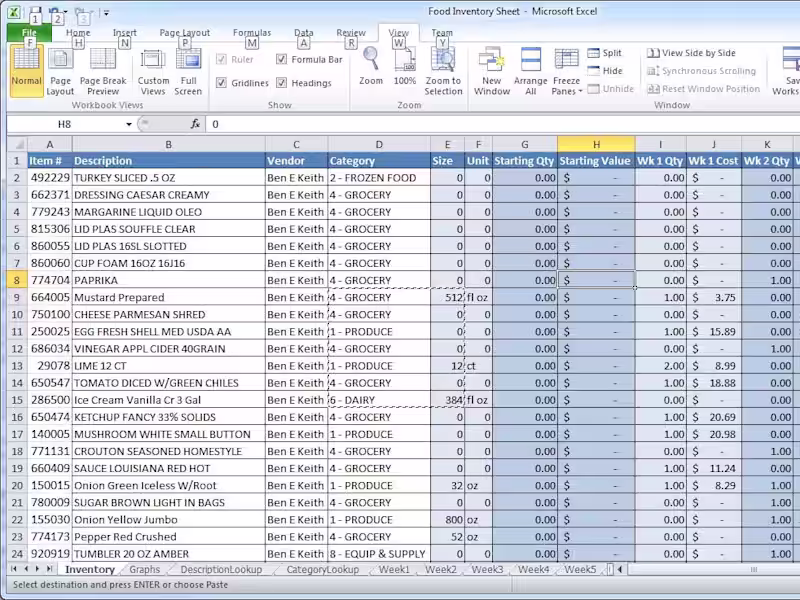Go to first sheet tab arrow
This screenshot has width=800, height=600.
14,569
